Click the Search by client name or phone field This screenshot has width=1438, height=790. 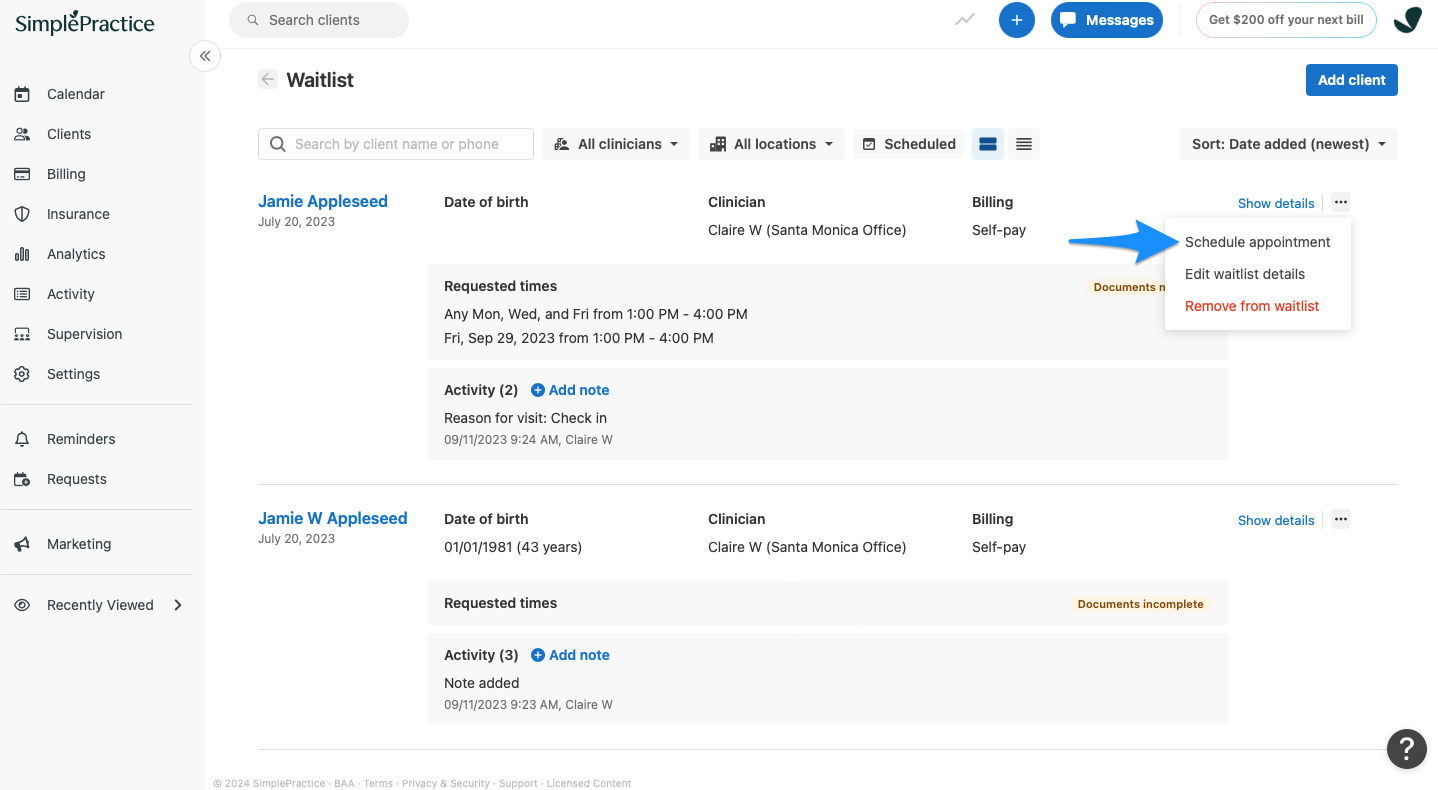point(396,144)
